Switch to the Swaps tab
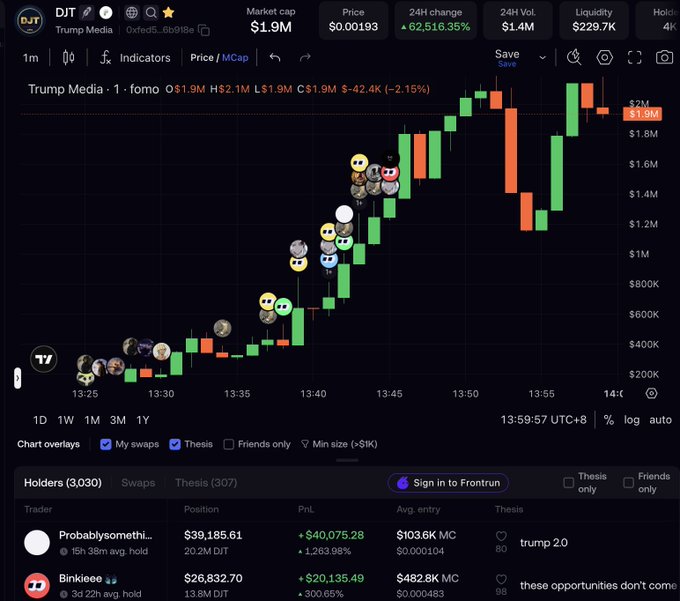 click(138, 483)
